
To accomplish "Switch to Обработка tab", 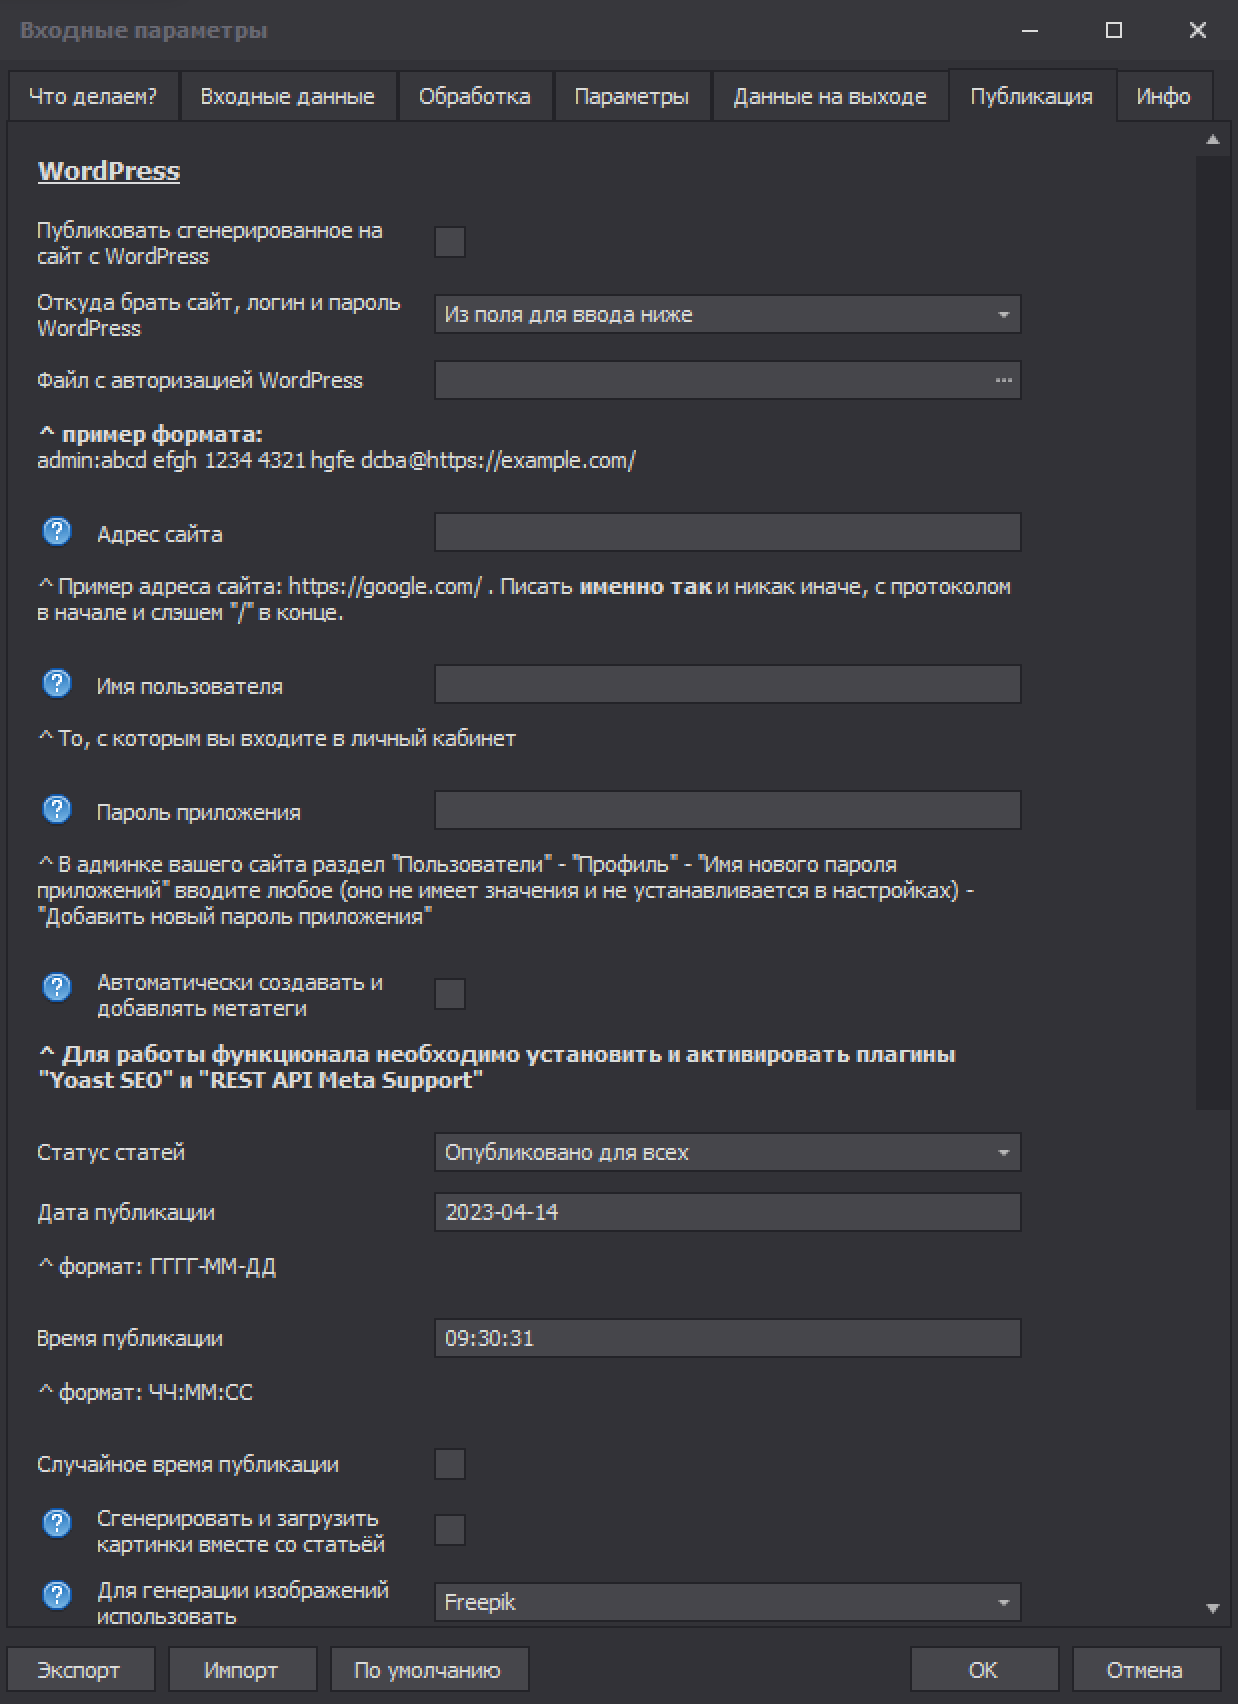I will tap(474, 97).
